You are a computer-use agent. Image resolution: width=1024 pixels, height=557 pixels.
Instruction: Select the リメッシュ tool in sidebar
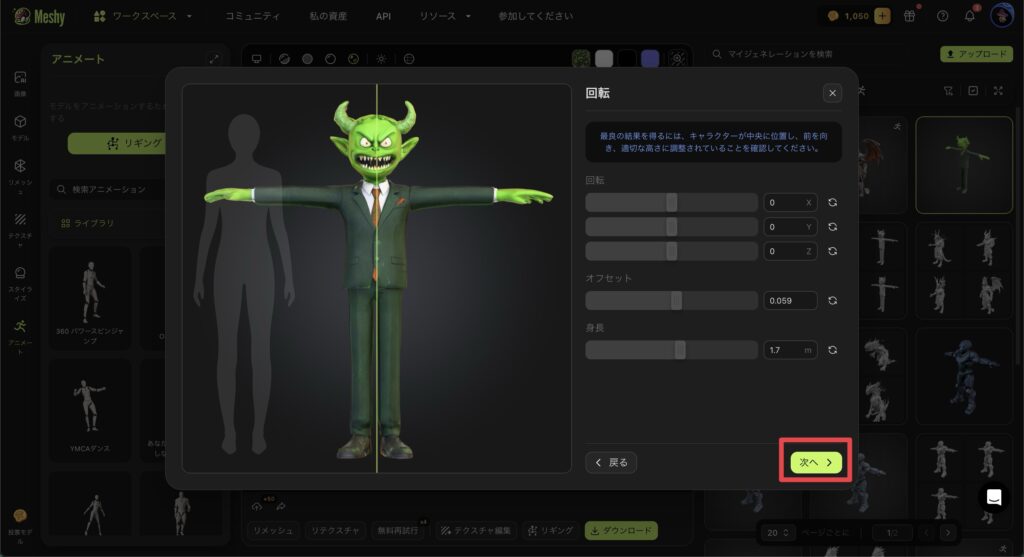pyautogui.click(x=20, y=175)
